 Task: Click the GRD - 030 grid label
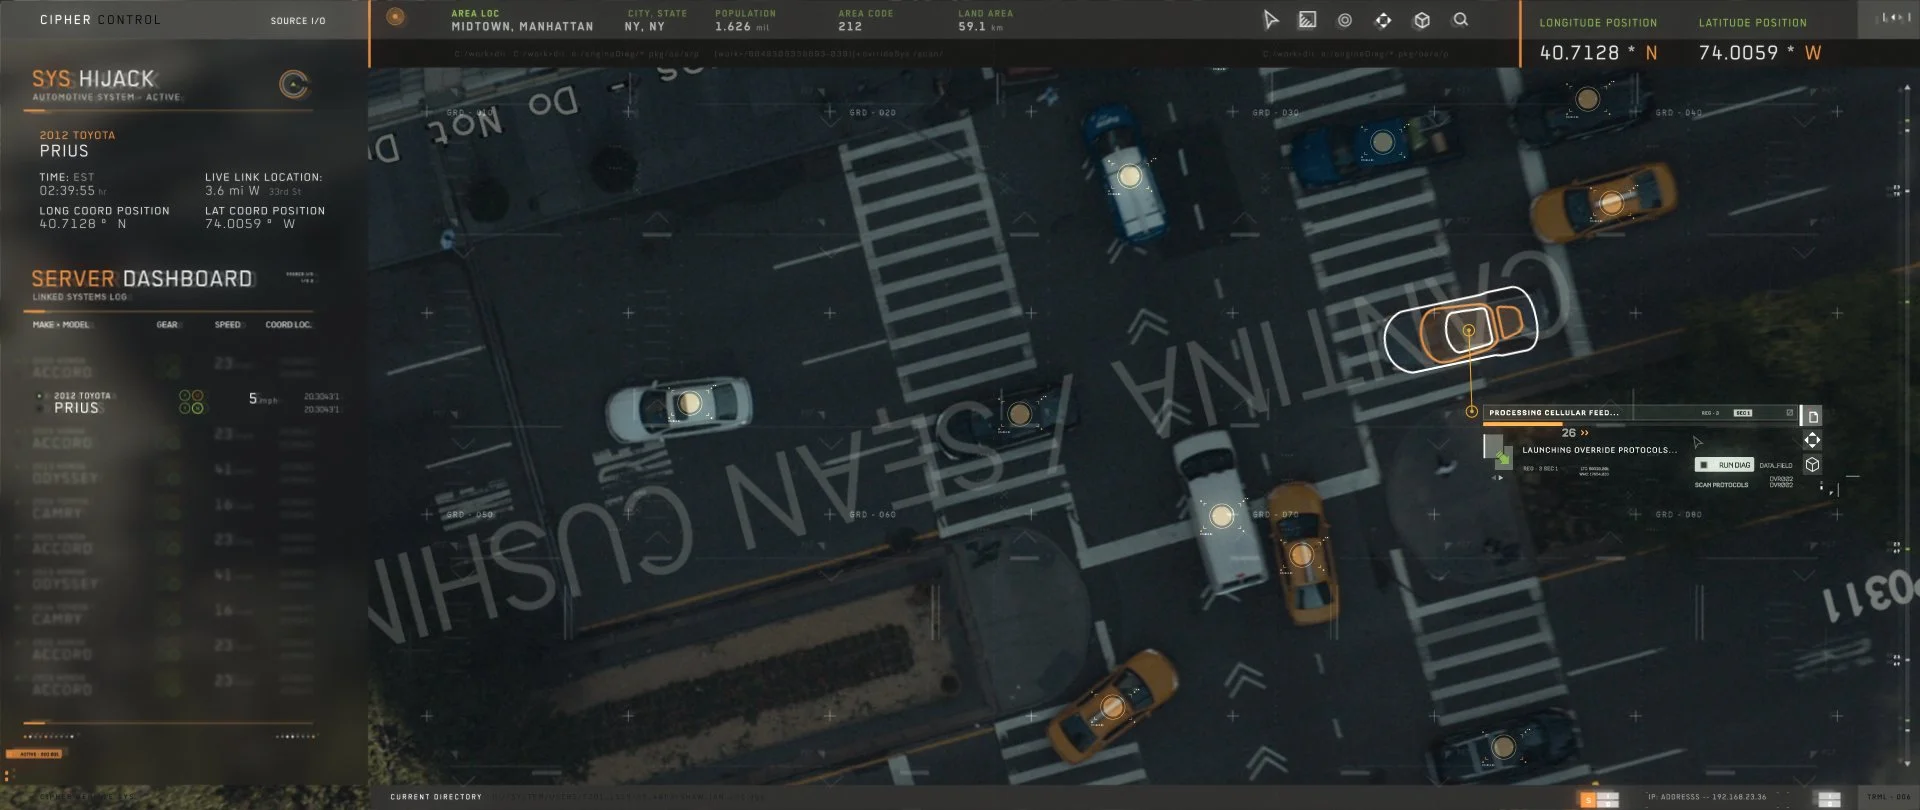1275,113
